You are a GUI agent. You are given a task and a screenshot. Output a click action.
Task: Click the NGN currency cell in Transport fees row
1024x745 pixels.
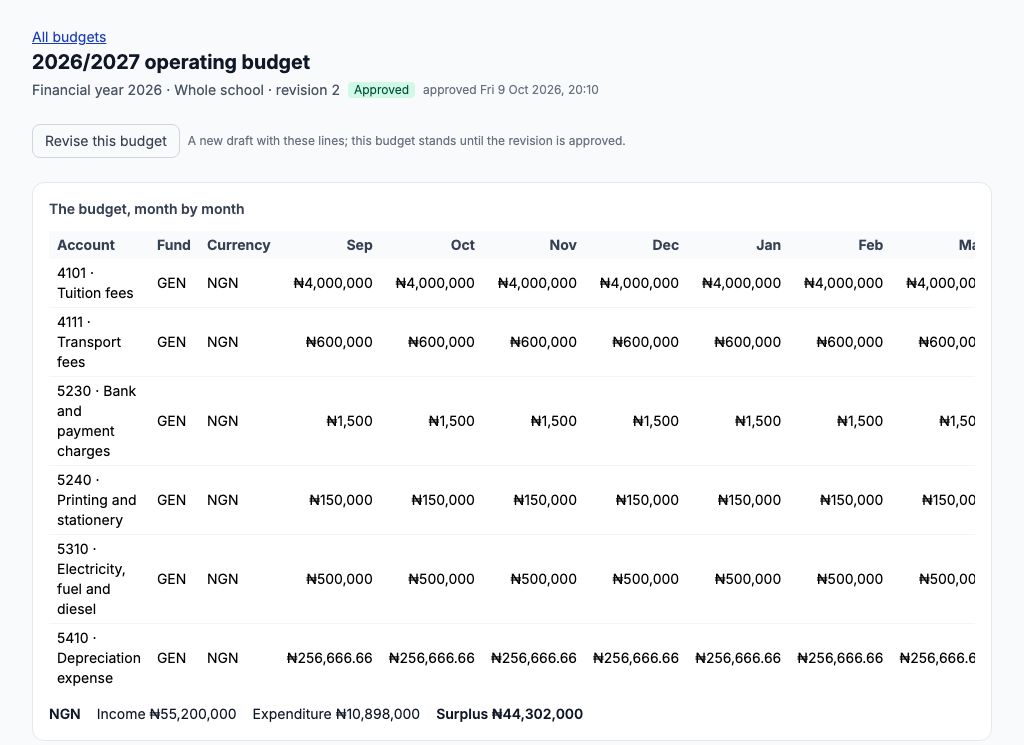click(223, 342)
